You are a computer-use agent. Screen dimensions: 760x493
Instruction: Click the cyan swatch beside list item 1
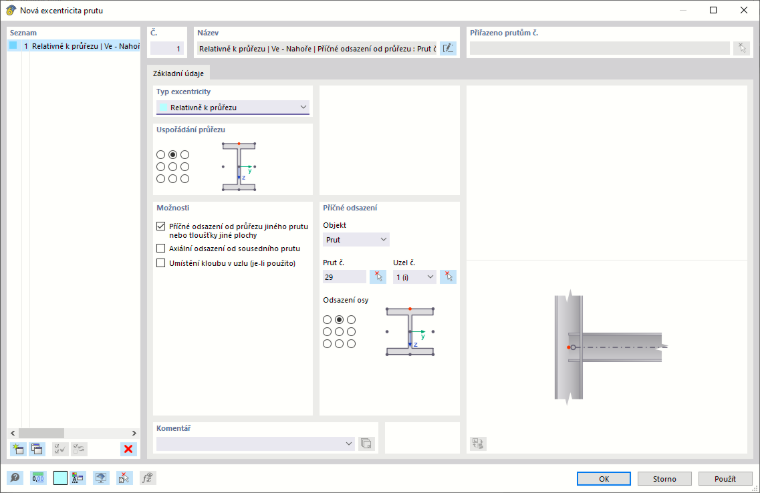pyautogui.click(x=14, y=46)
